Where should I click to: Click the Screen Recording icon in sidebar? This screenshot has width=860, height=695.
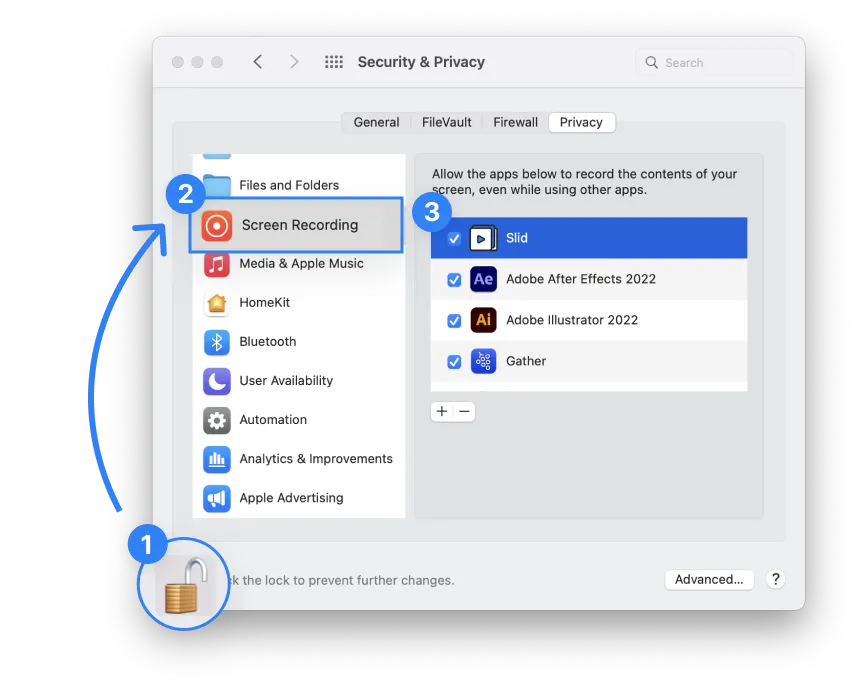pyautogui.click(x=217, y=225)
